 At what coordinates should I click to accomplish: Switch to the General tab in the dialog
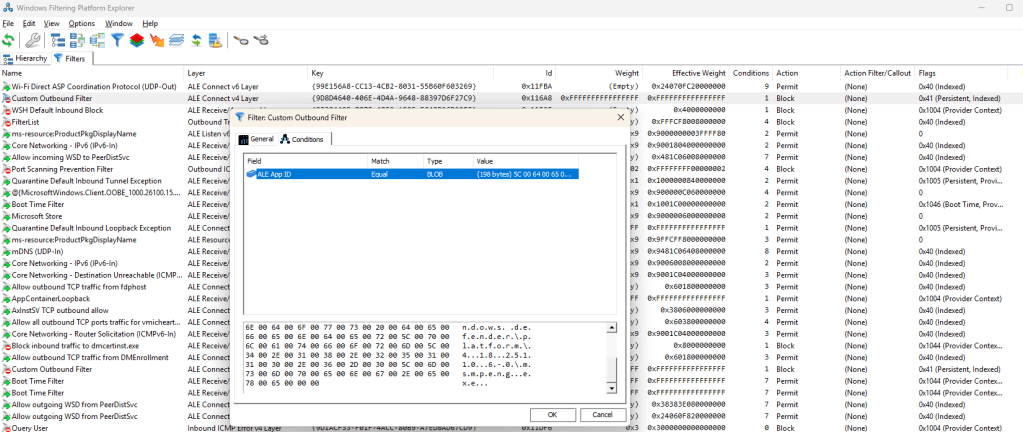(x=256, y=139)
